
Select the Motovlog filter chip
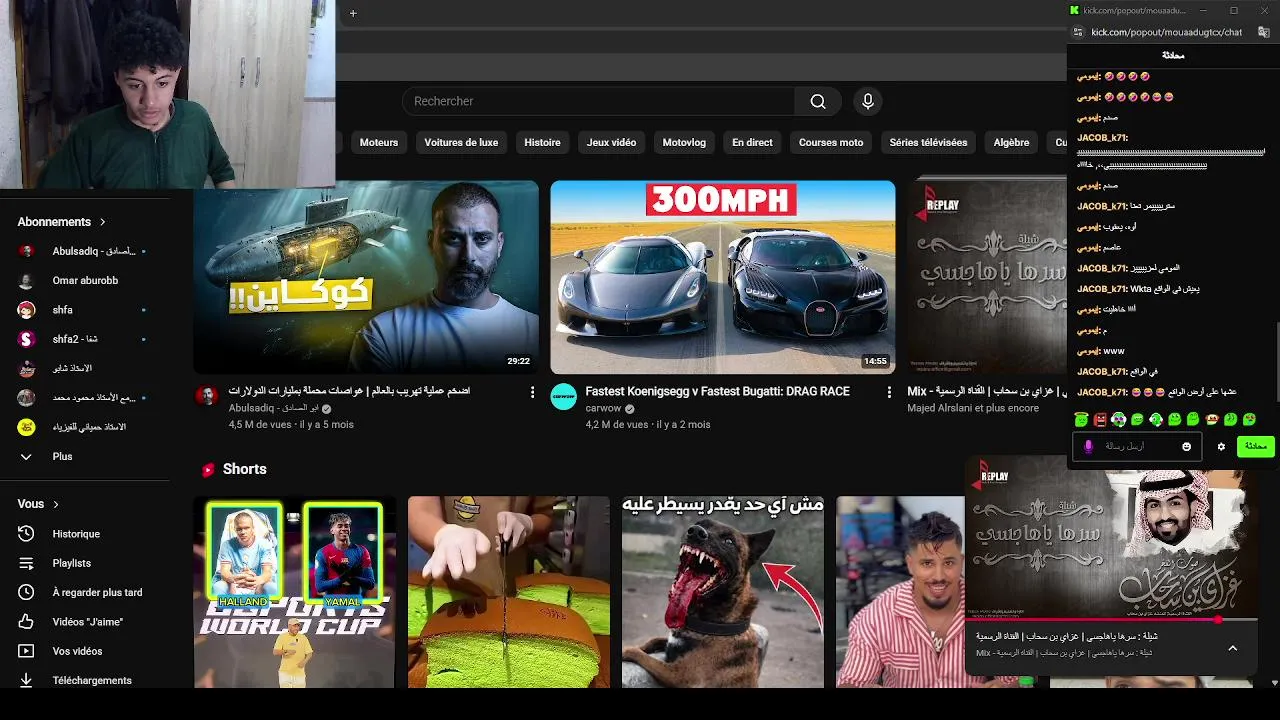(x=684, y=142)
